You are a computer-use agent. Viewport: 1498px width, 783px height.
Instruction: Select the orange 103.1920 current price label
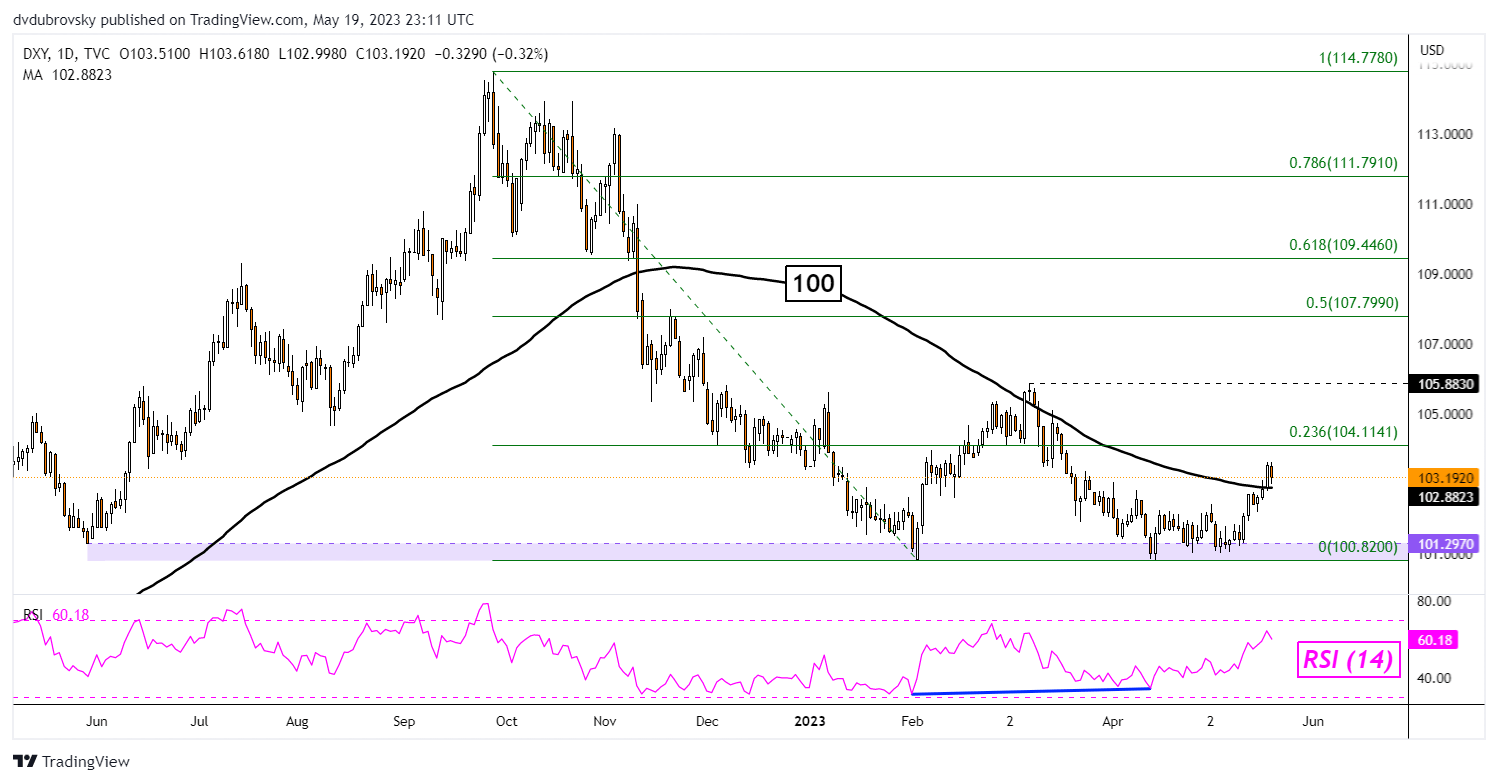1442,477
